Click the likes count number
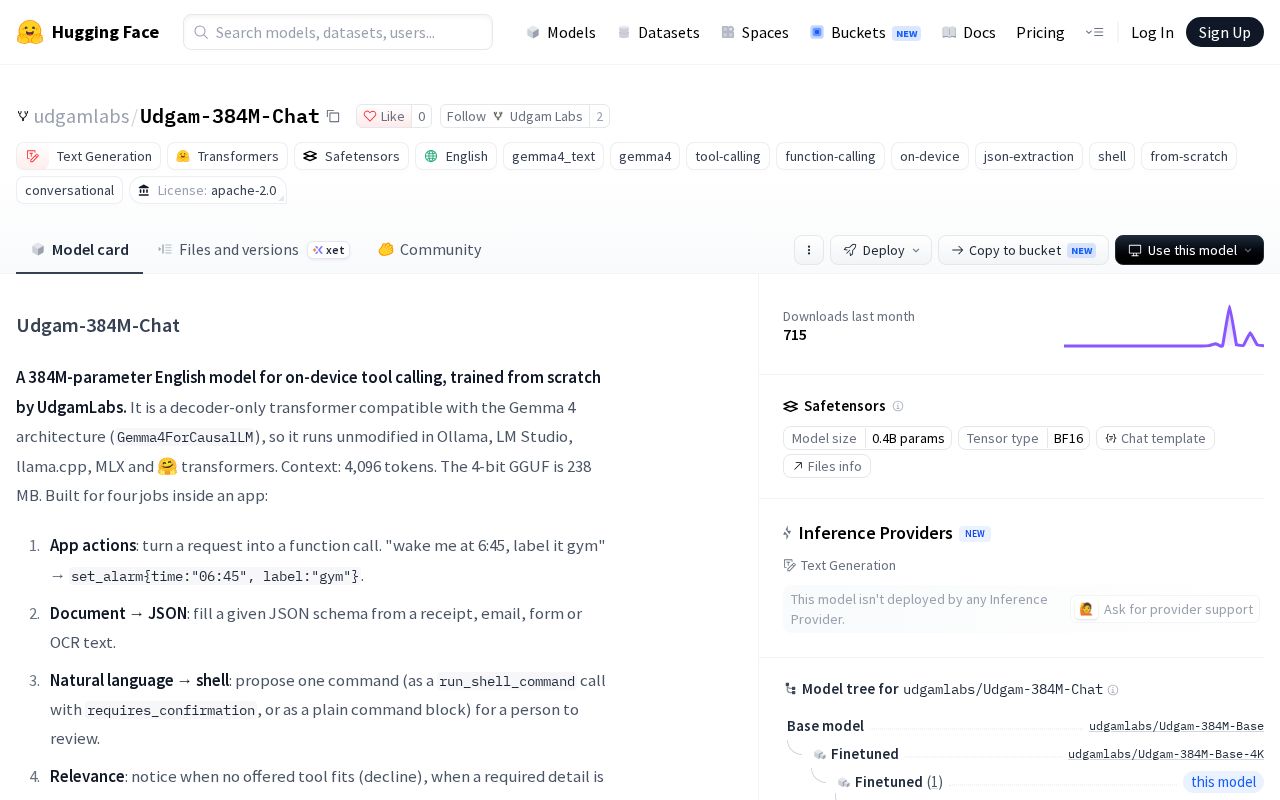This screenshot has width=1280, height=800. point(421,116)
